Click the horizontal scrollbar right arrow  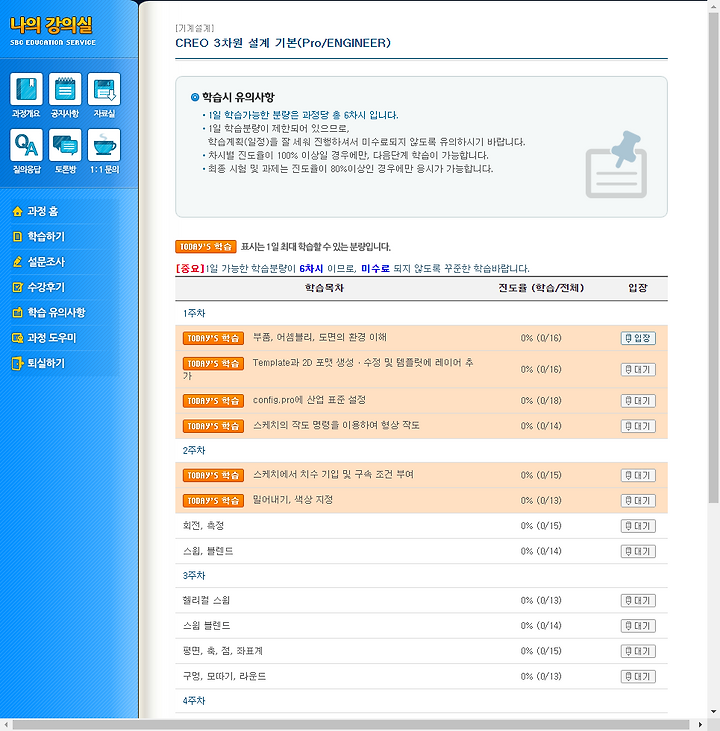pyautogui.click(x=700, y=724)
